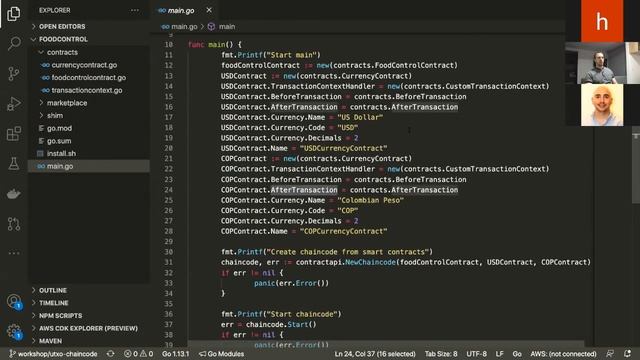
Task: Open the Search view icon
Action: 13,43
